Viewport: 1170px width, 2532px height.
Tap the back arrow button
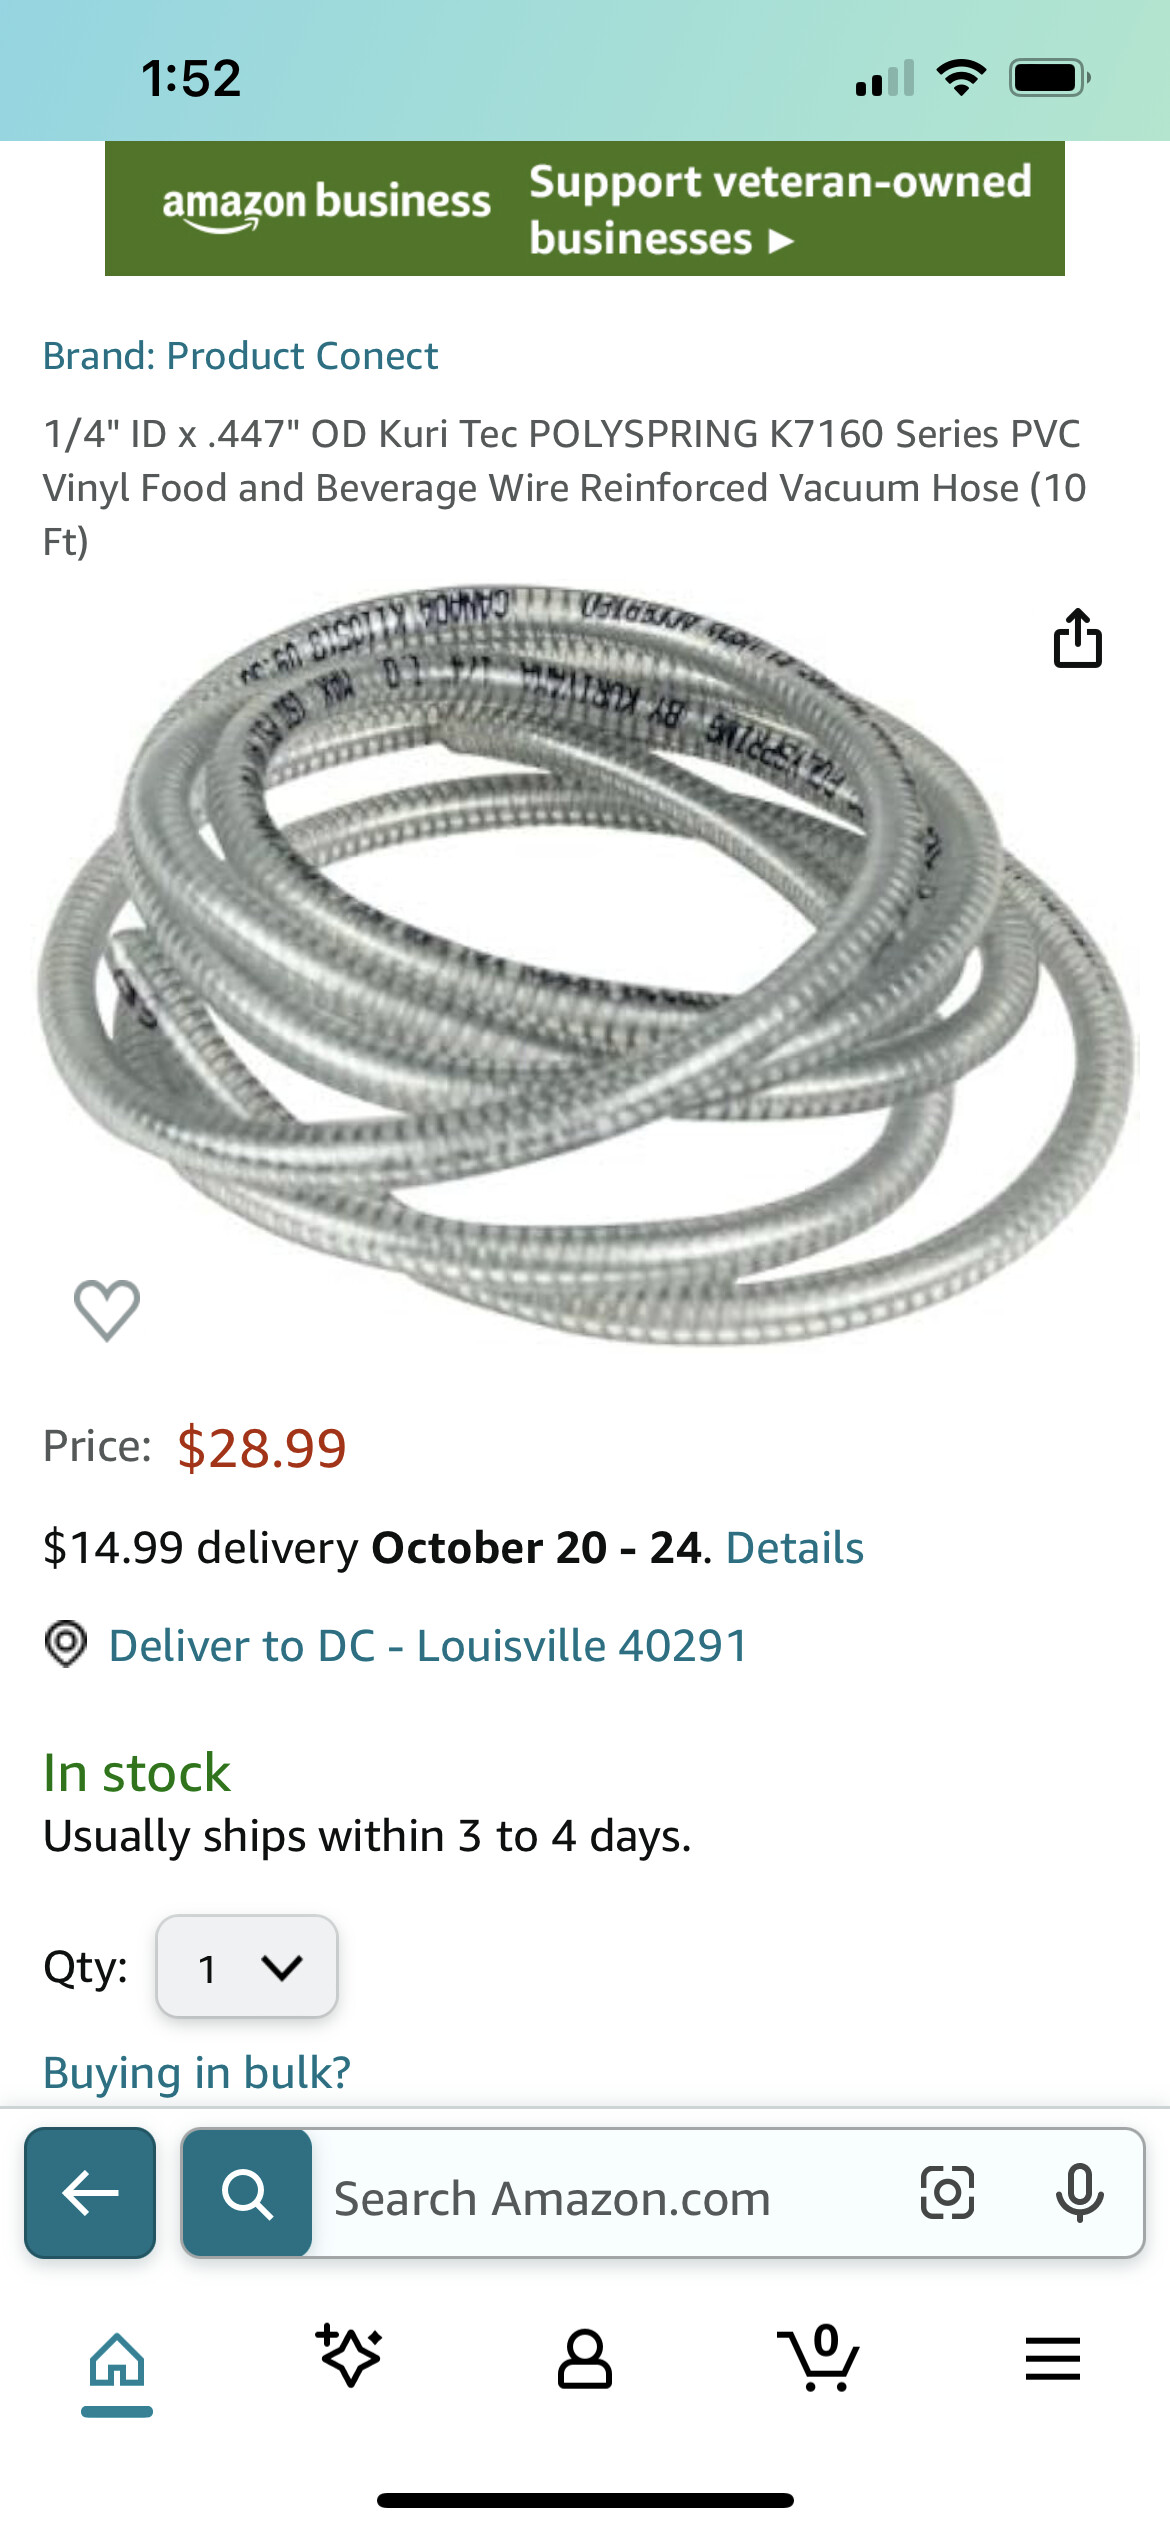pos(90,2192)
